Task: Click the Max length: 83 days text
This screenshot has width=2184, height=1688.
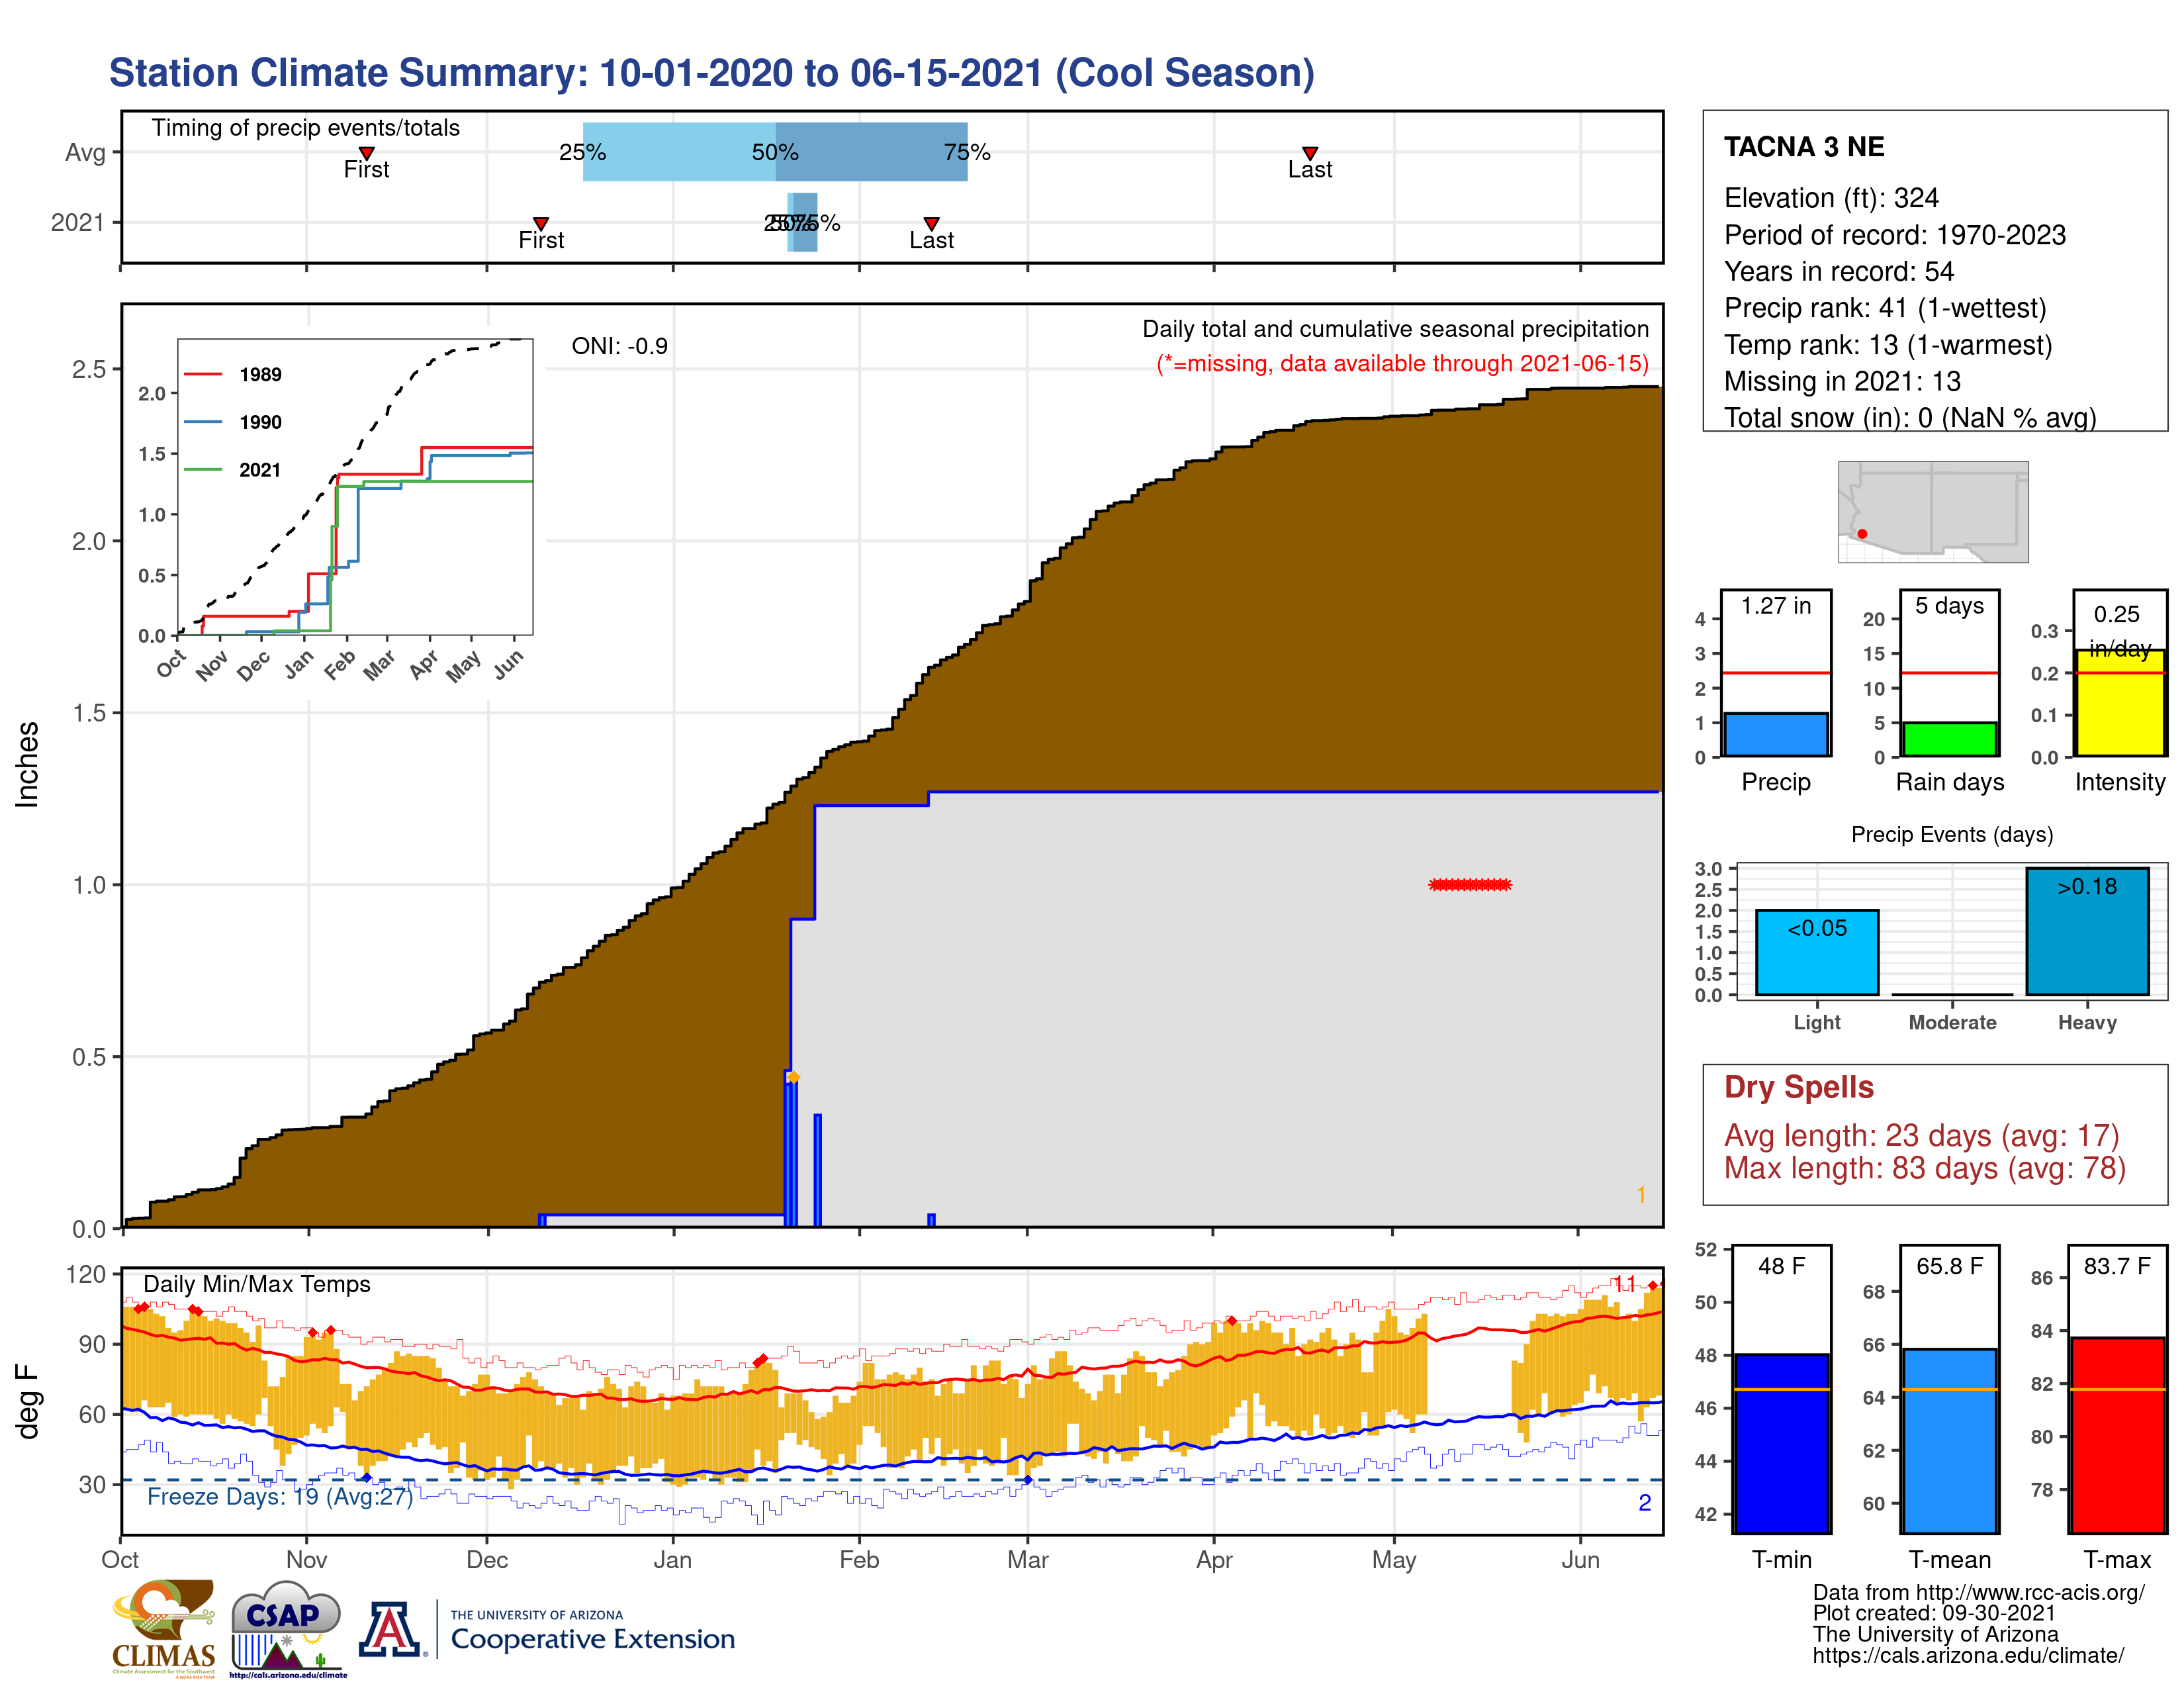Action: click(x=1925, y=1168)
